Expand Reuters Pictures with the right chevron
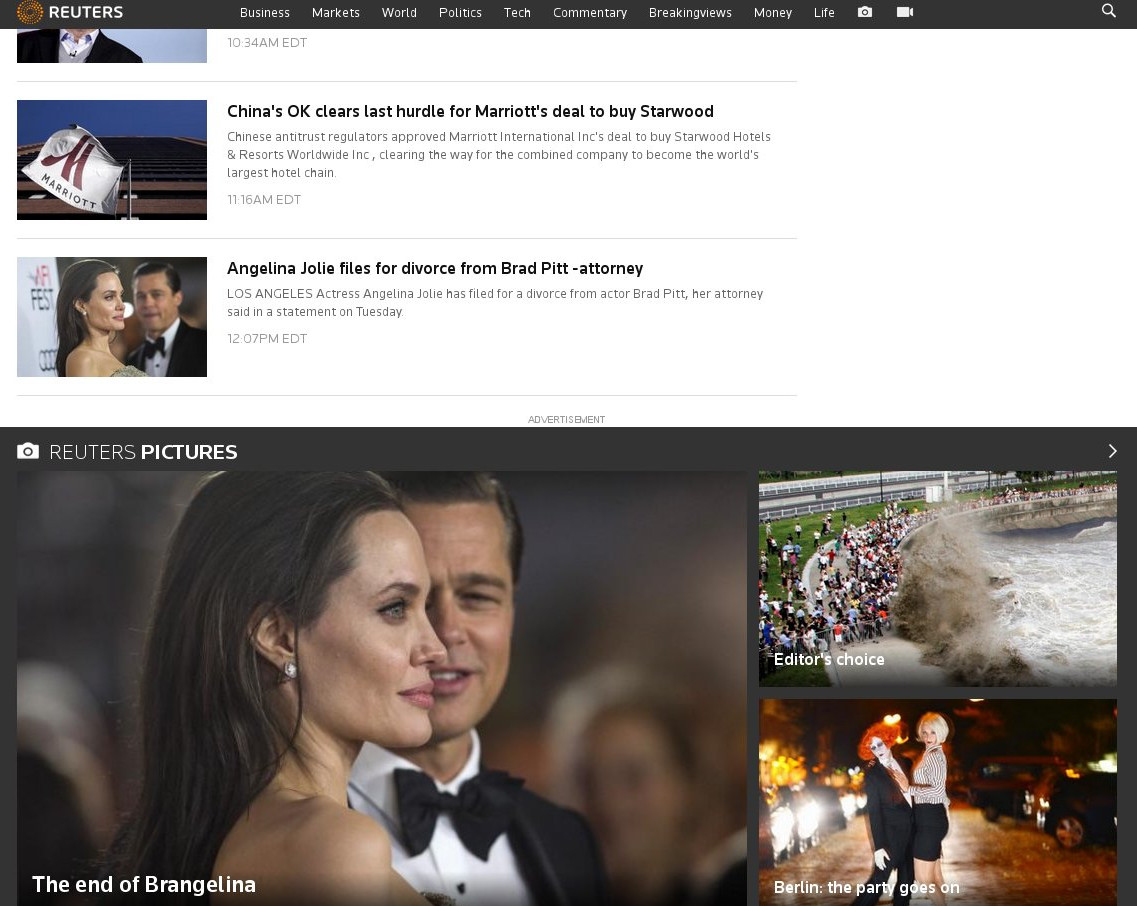The image size is (1137, 906). pos(1112,452)
